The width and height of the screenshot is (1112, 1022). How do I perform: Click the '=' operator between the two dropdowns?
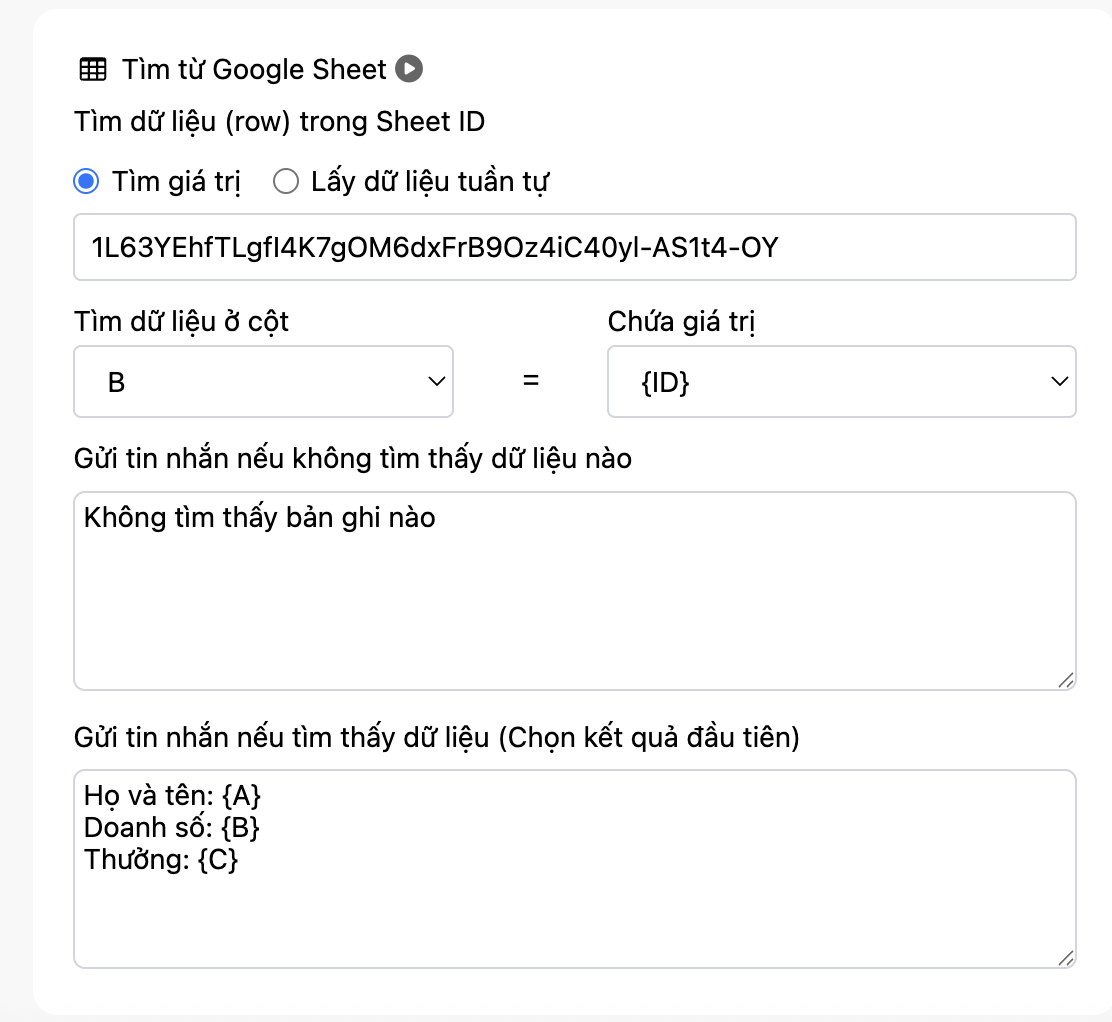pos(531,381)
